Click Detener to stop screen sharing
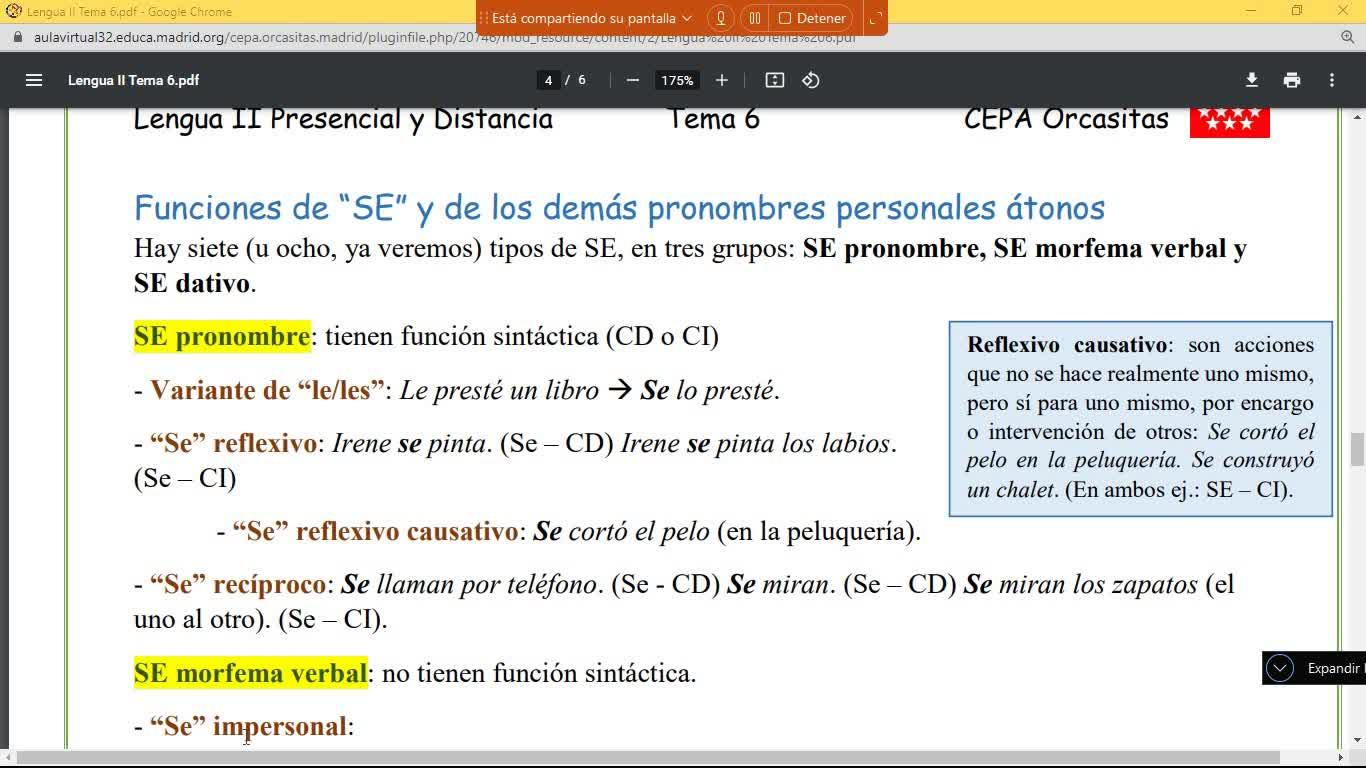The height and width of the screenshot is (768, 1366). click(812, 18)
